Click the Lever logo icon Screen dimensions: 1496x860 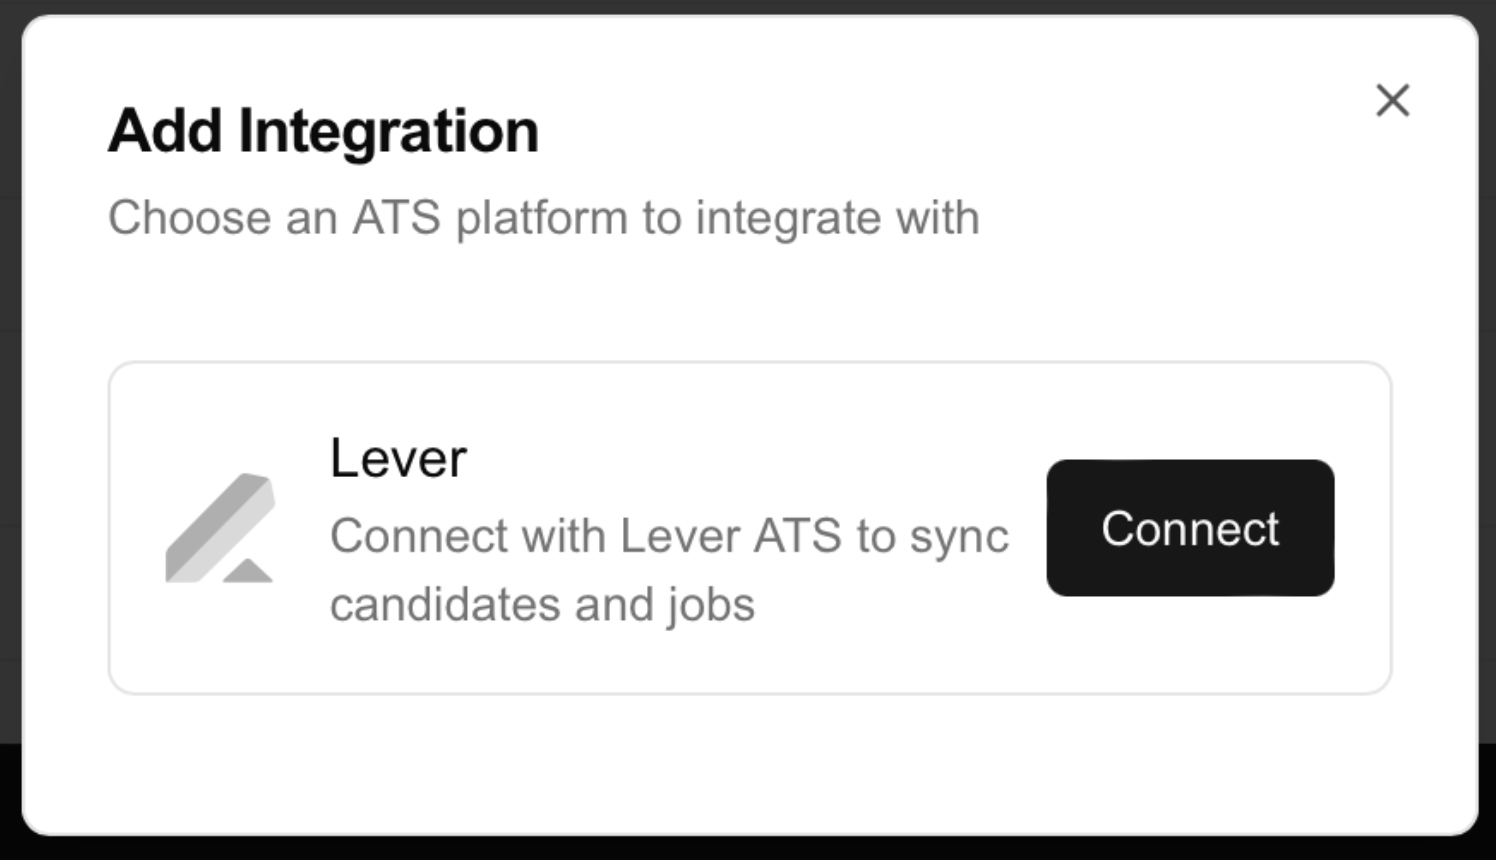[x=220, y=528]
